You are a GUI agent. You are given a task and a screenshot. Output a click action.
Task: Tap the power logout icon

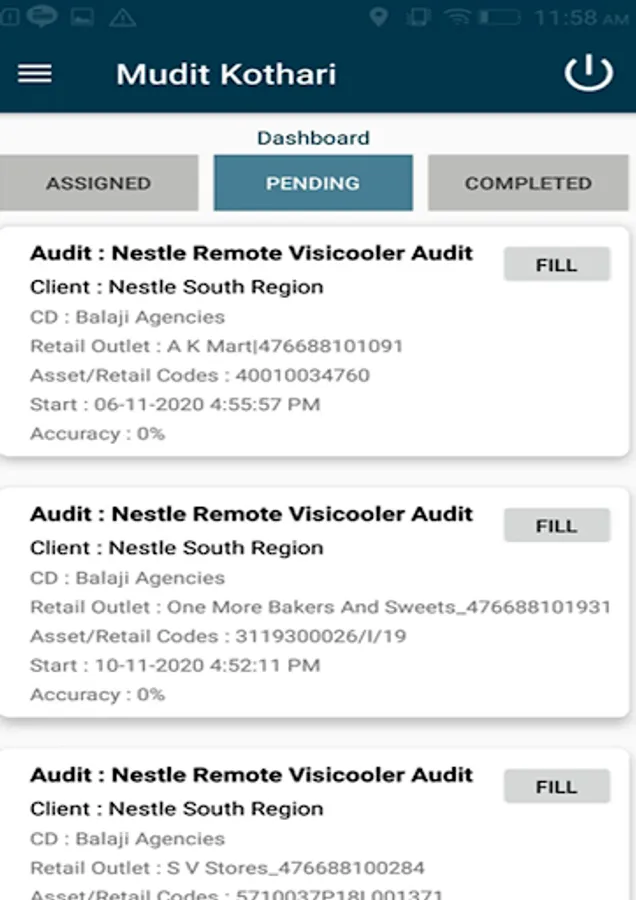tap(588, 74)
